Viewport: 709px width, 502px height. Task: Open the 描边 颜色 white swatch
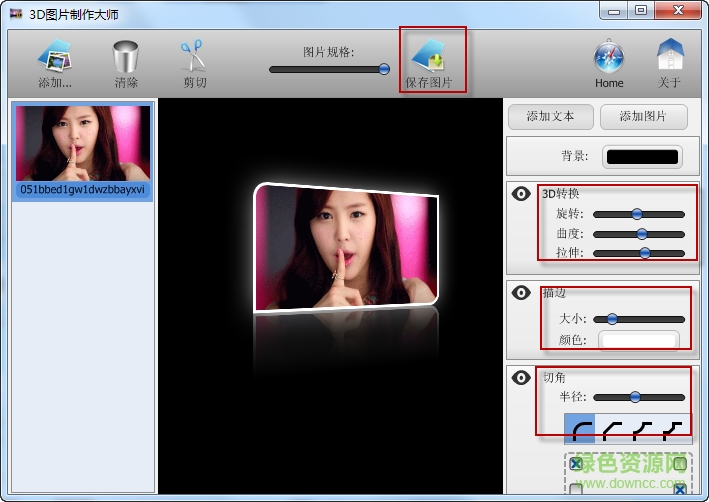[638, 341]
